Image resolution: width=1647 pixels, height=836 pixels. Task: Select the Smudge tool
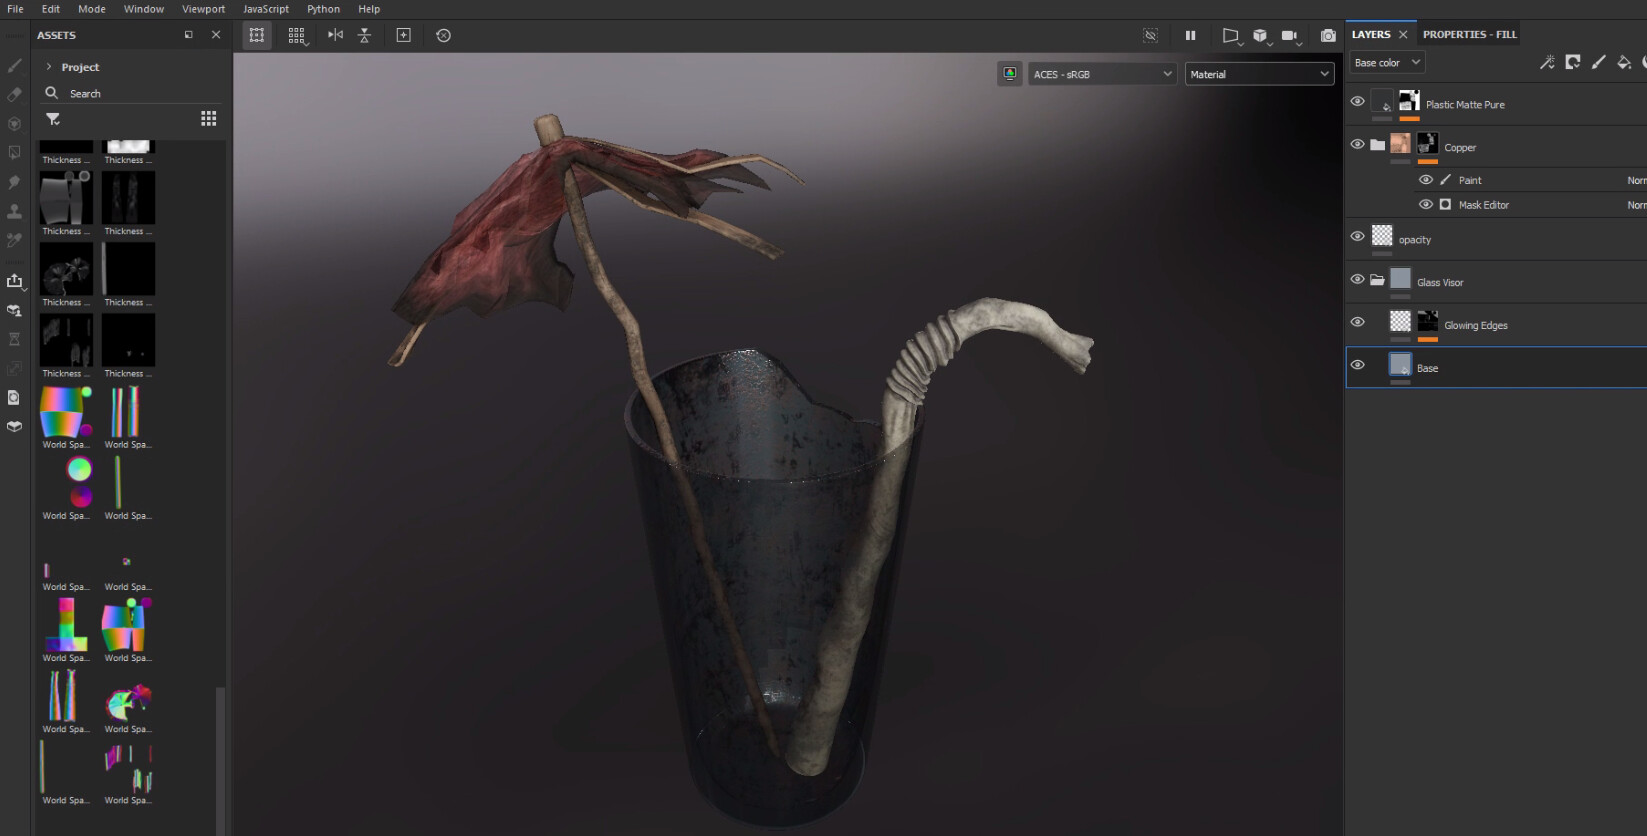coord(14,182)
